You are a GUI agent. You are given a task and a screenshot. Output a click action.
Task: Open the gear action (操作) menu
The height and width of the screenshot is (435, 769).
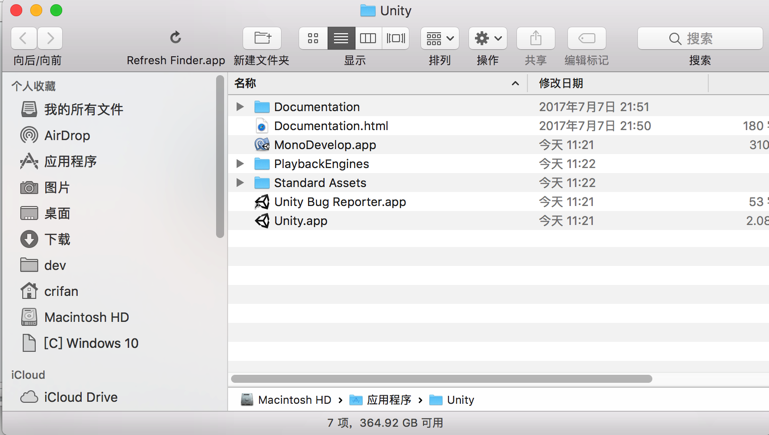[487, 38]
